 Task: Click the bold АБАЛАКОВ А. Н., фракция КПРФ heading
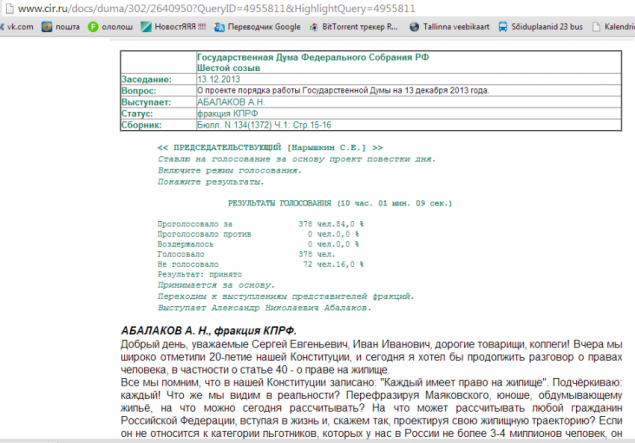[209, 330]
